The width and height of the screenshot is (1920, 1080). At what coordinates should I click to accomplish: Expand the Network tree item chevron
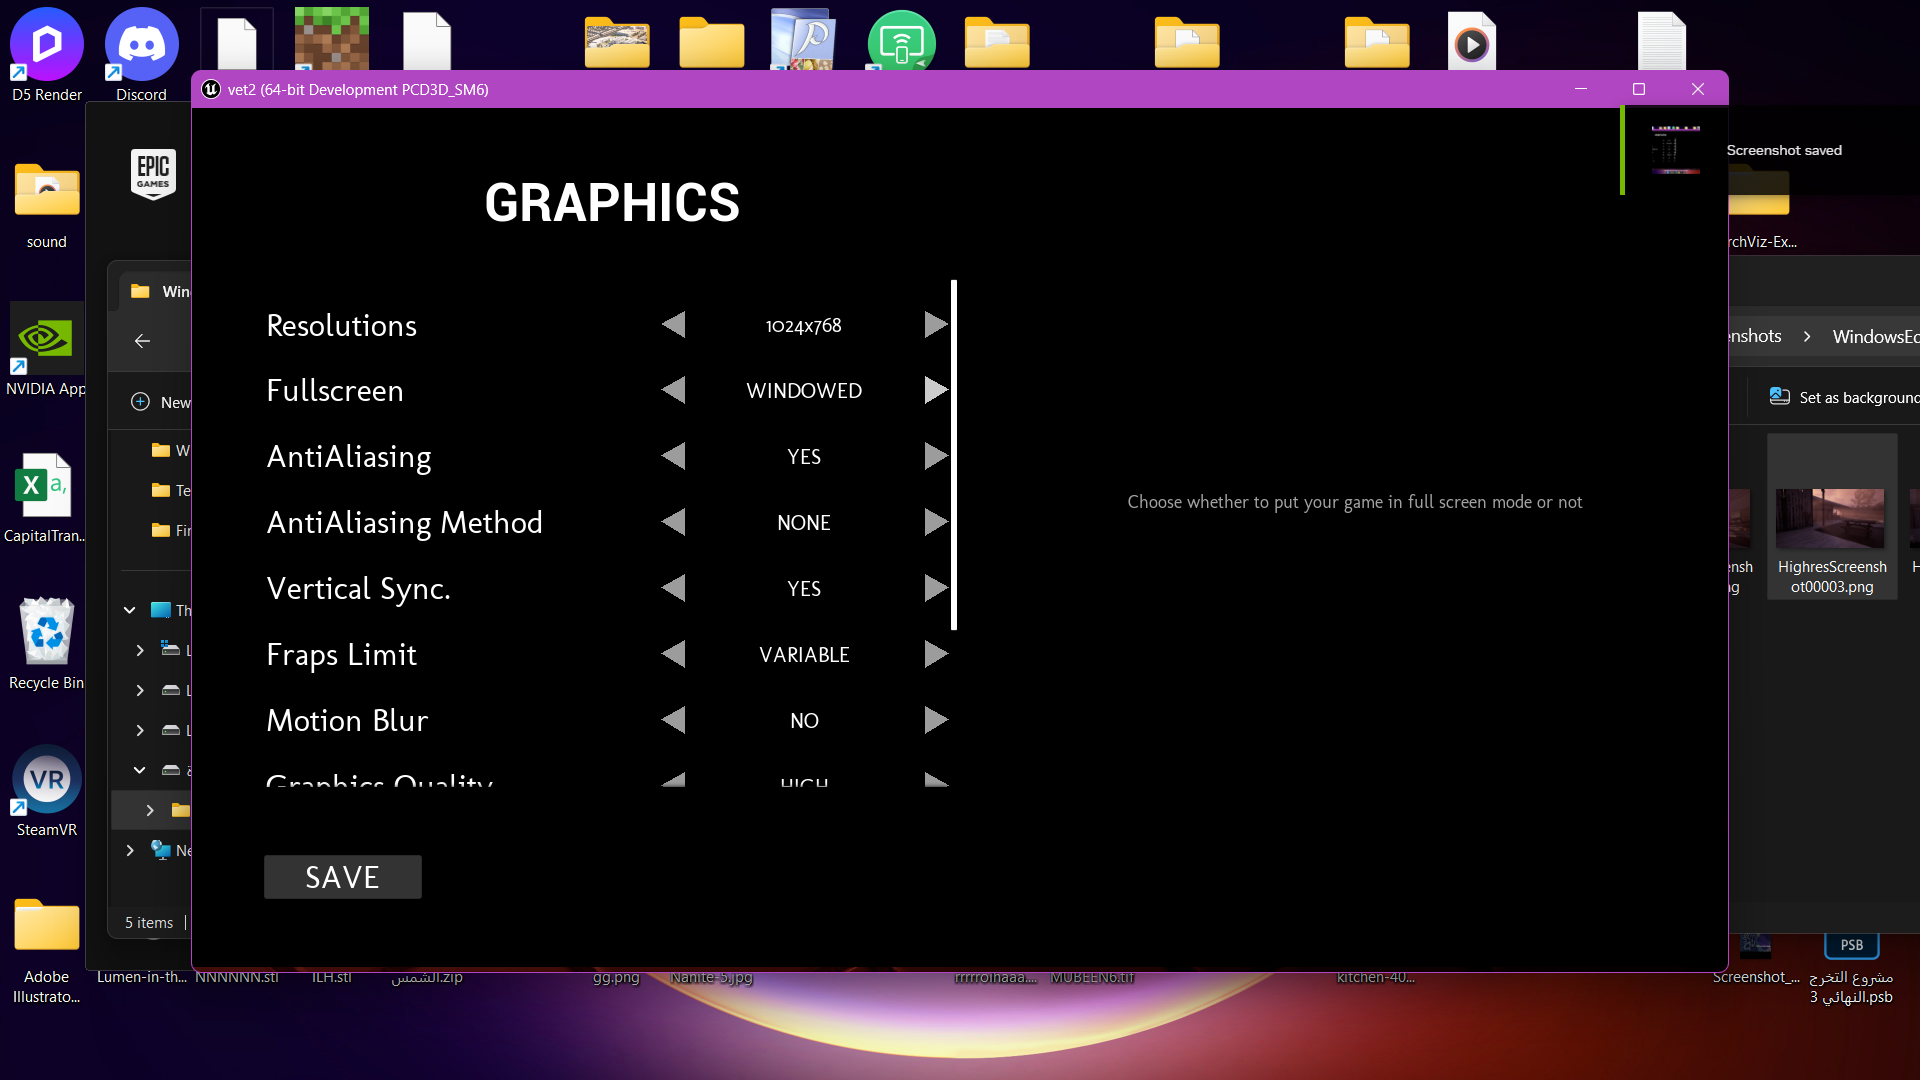coord(130,850)
